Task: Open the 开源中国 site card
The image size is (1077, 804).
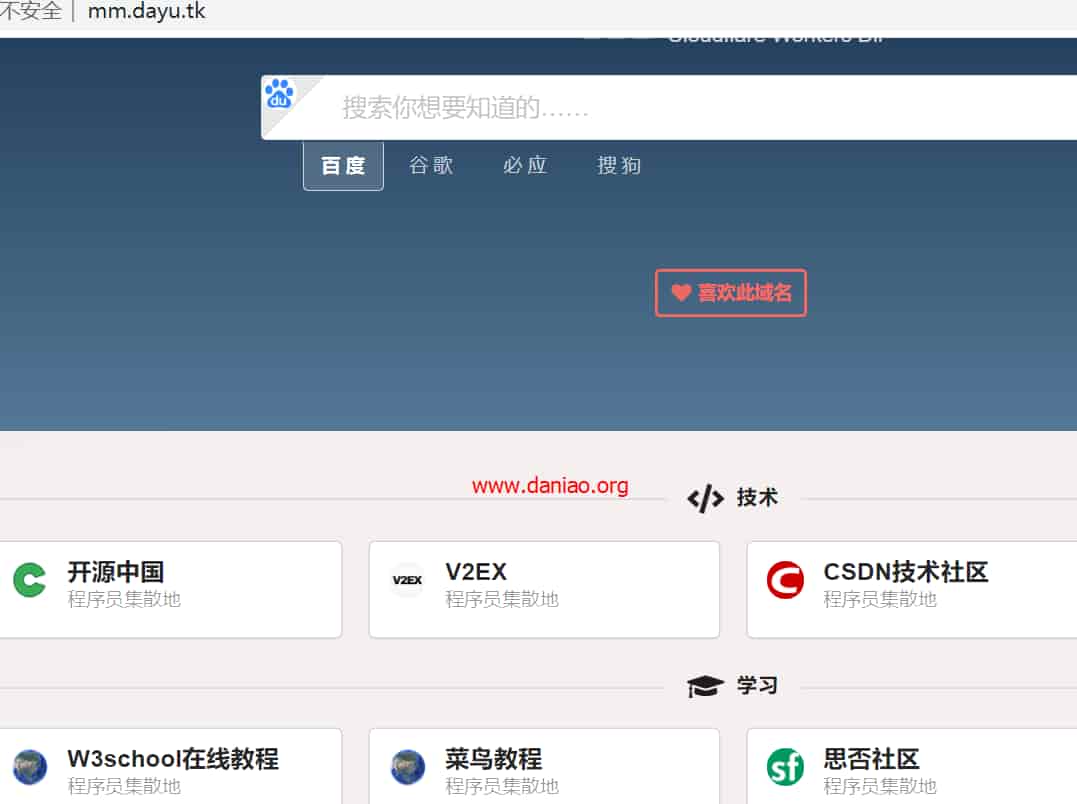Action: (x=170, y=590)
